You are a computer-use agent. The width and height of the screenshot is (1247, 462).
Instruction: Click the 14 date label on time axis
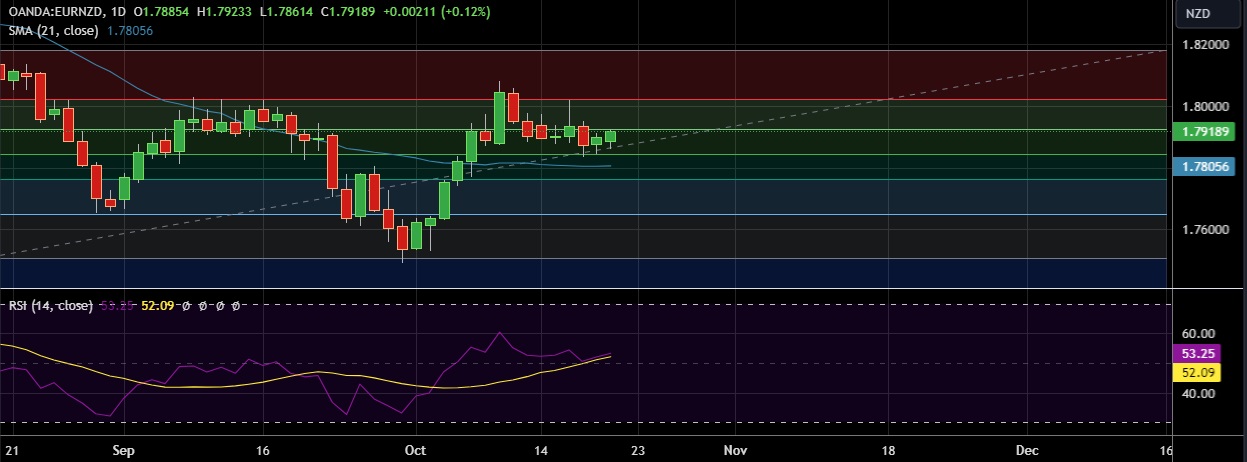[542, 451]
